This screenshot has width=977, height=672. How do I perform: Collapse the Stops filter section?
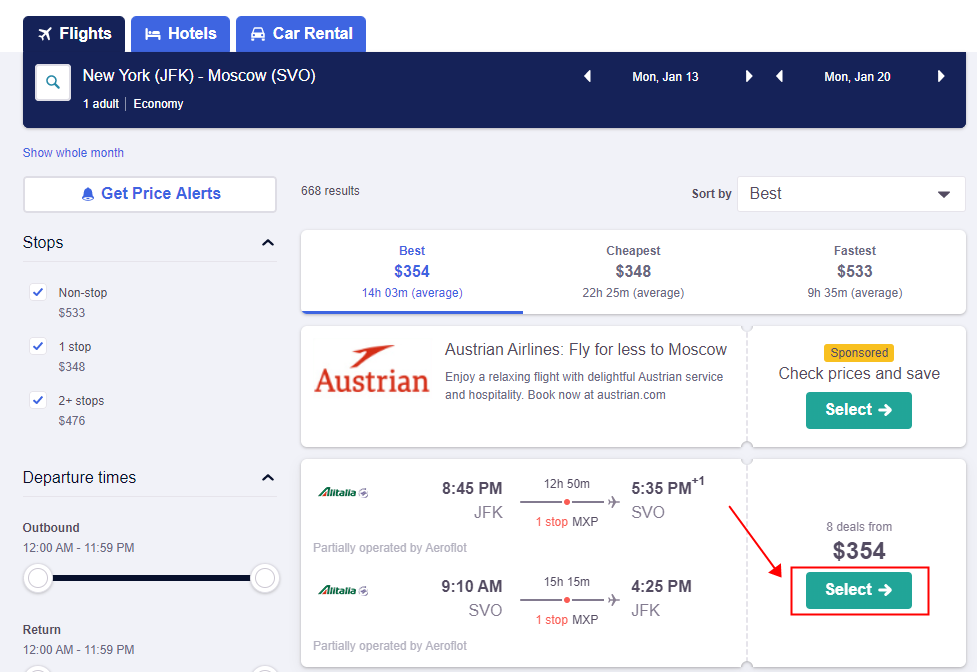[268, 243]
